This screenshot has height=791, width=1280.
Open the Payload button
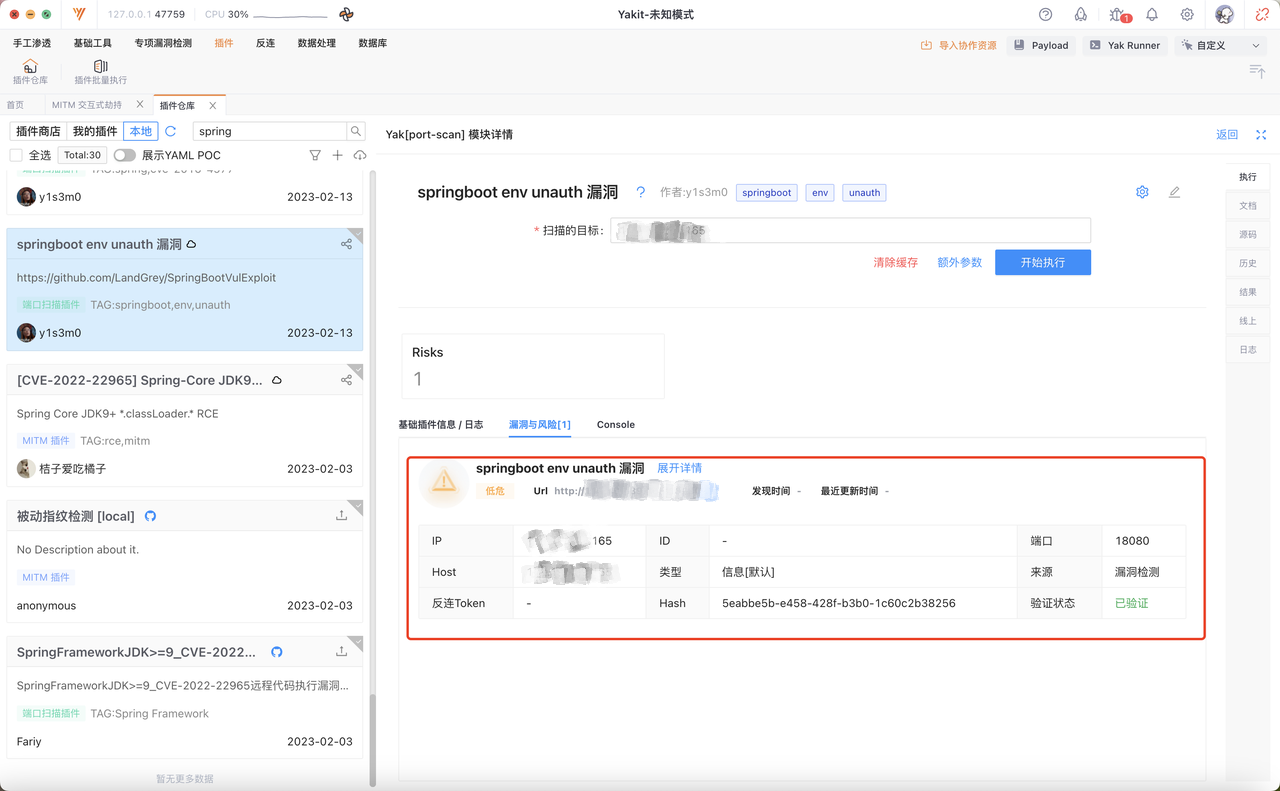pyautogui.click(x=1041, y=45)
